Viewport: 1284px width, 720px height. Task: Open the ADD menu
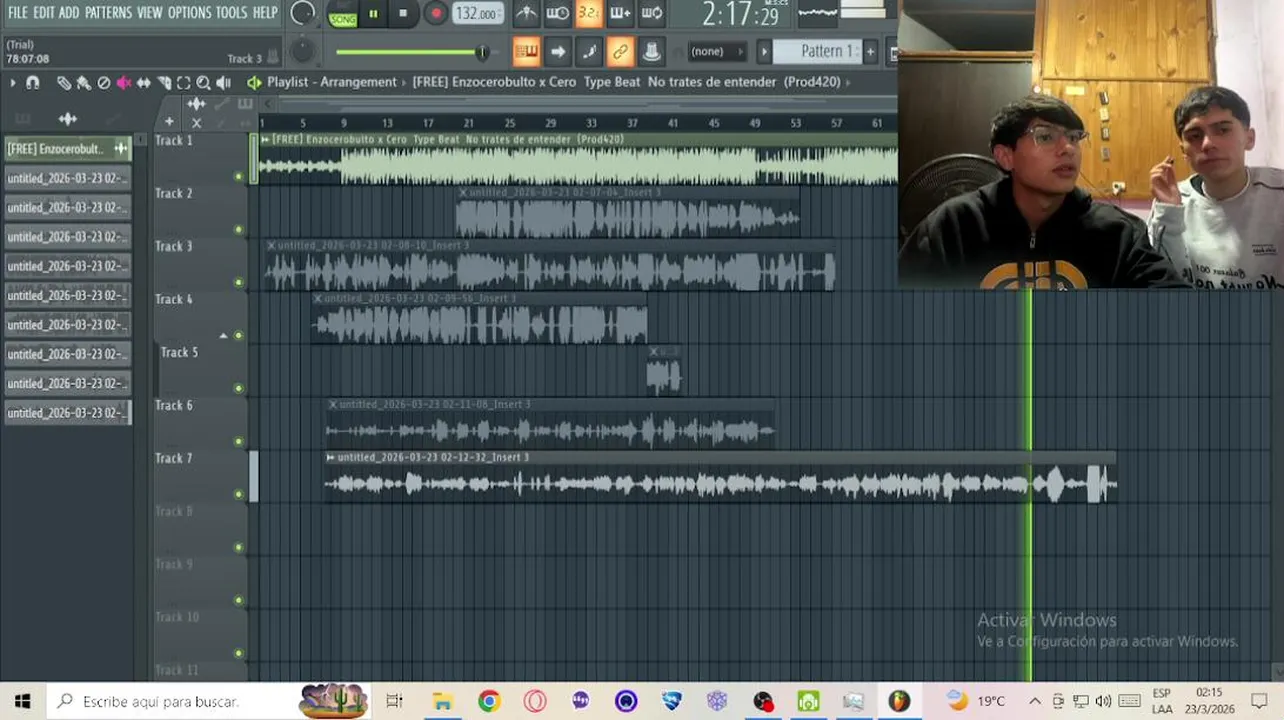[69, 13]
